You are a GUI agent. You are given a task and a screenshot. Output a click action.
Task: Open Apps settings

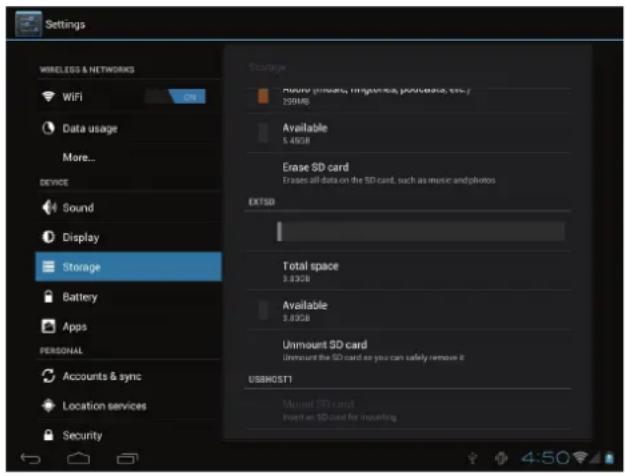128,327
